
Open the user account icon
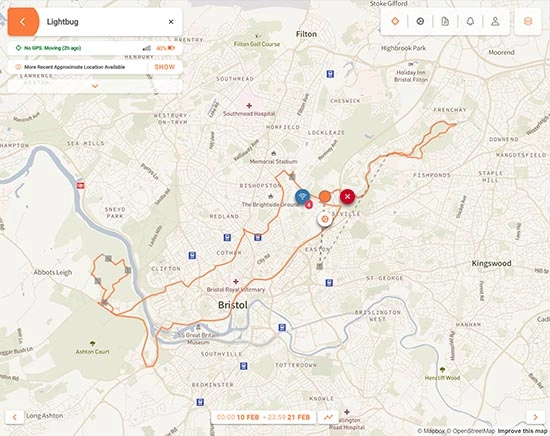[x=495, y=21]
